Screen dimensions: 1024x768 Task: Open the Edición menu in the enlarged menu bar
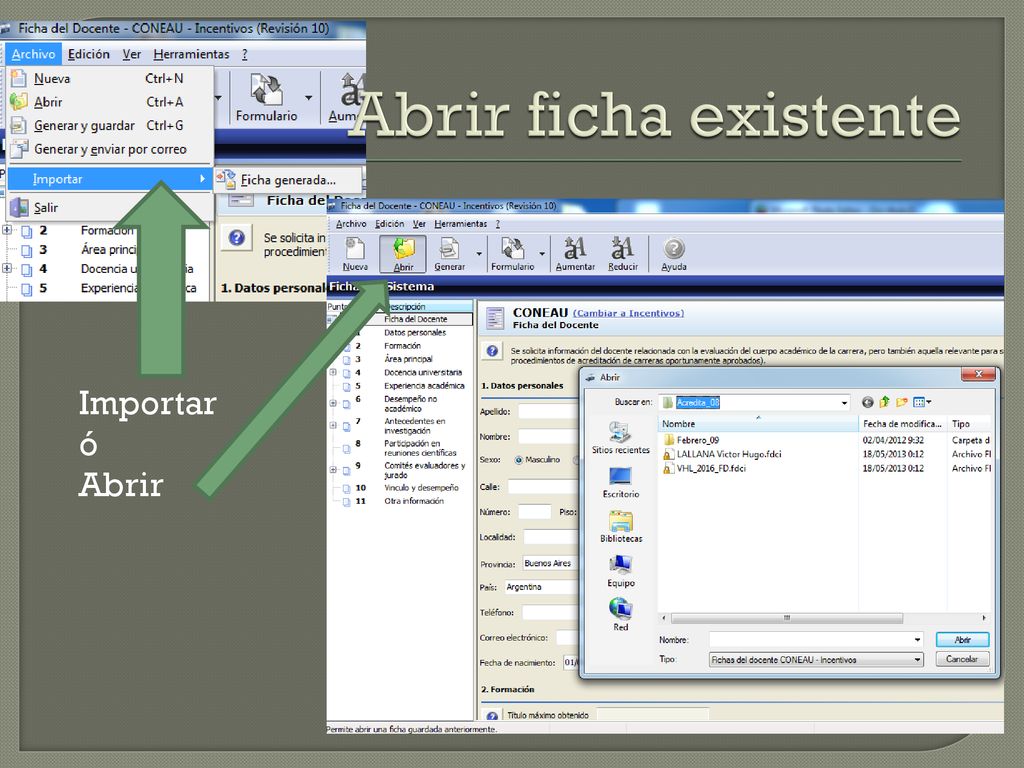[x=89, y=54]
